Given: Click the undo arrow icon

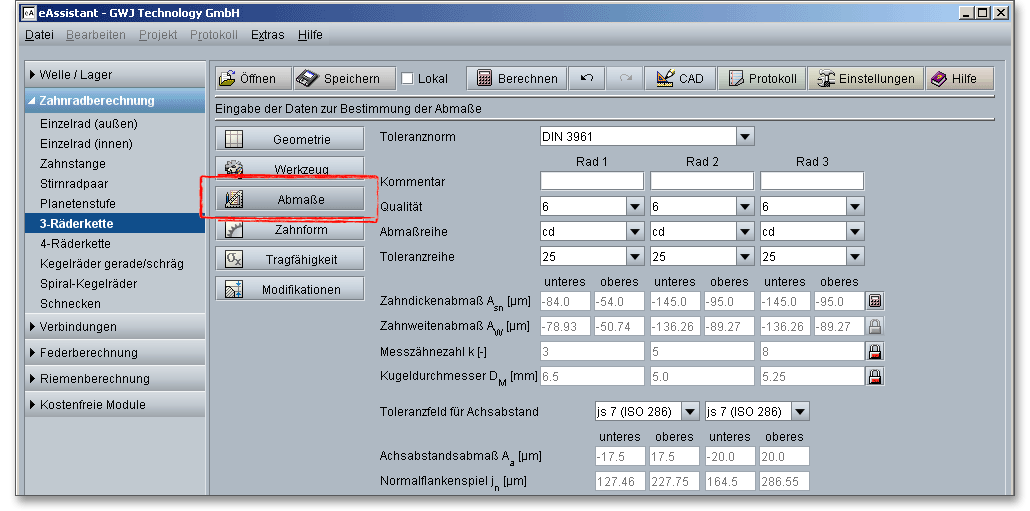Looking at the screenshot, I should [588, 79].
